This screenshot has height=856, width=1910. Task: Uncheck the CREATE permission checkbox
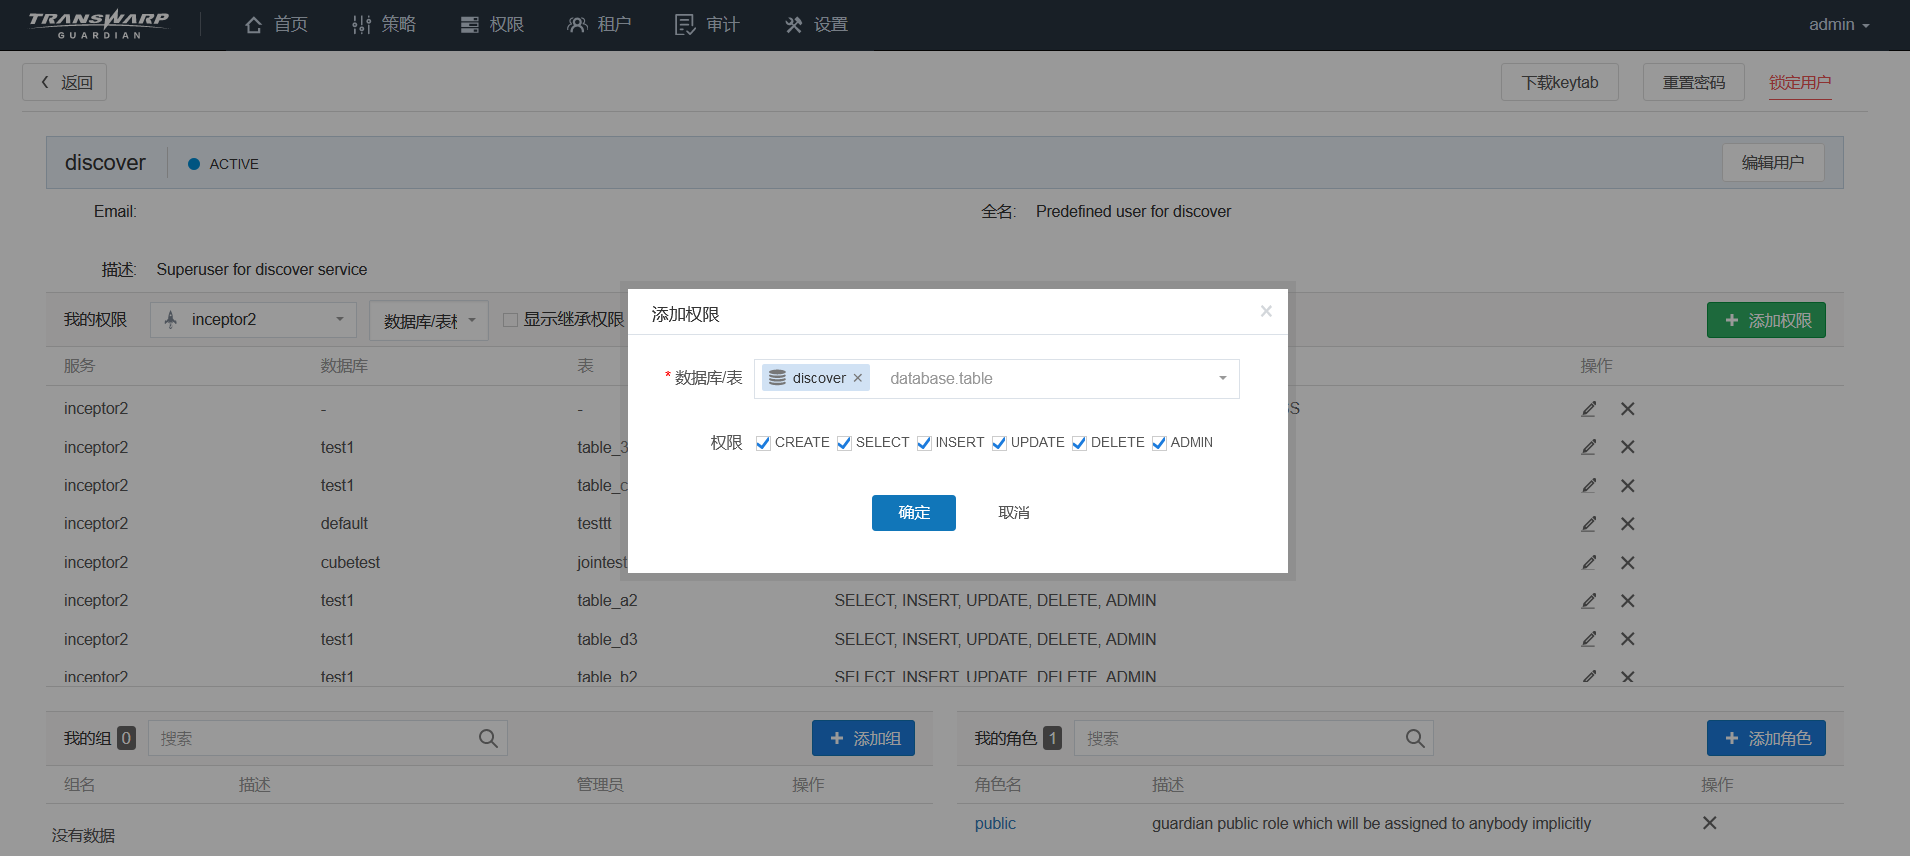[x=763, y=443]
